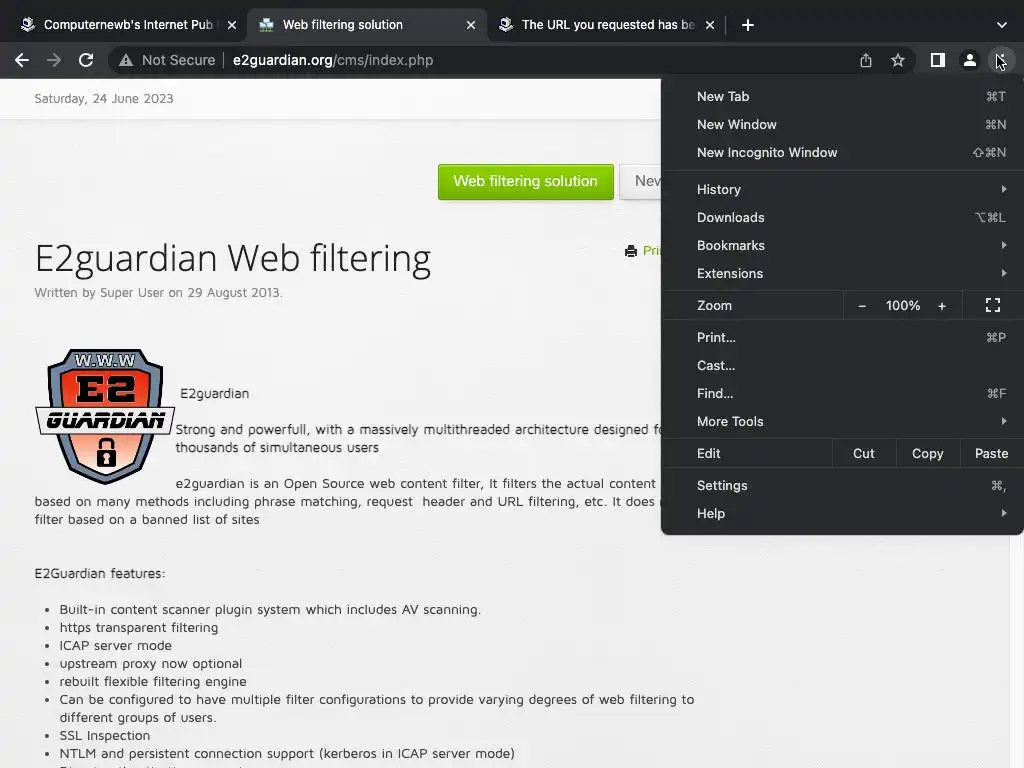This screenshot has width=1024, height=768.
Task: Click the printer icon beside the article
Action: click(x=631, y=251)
